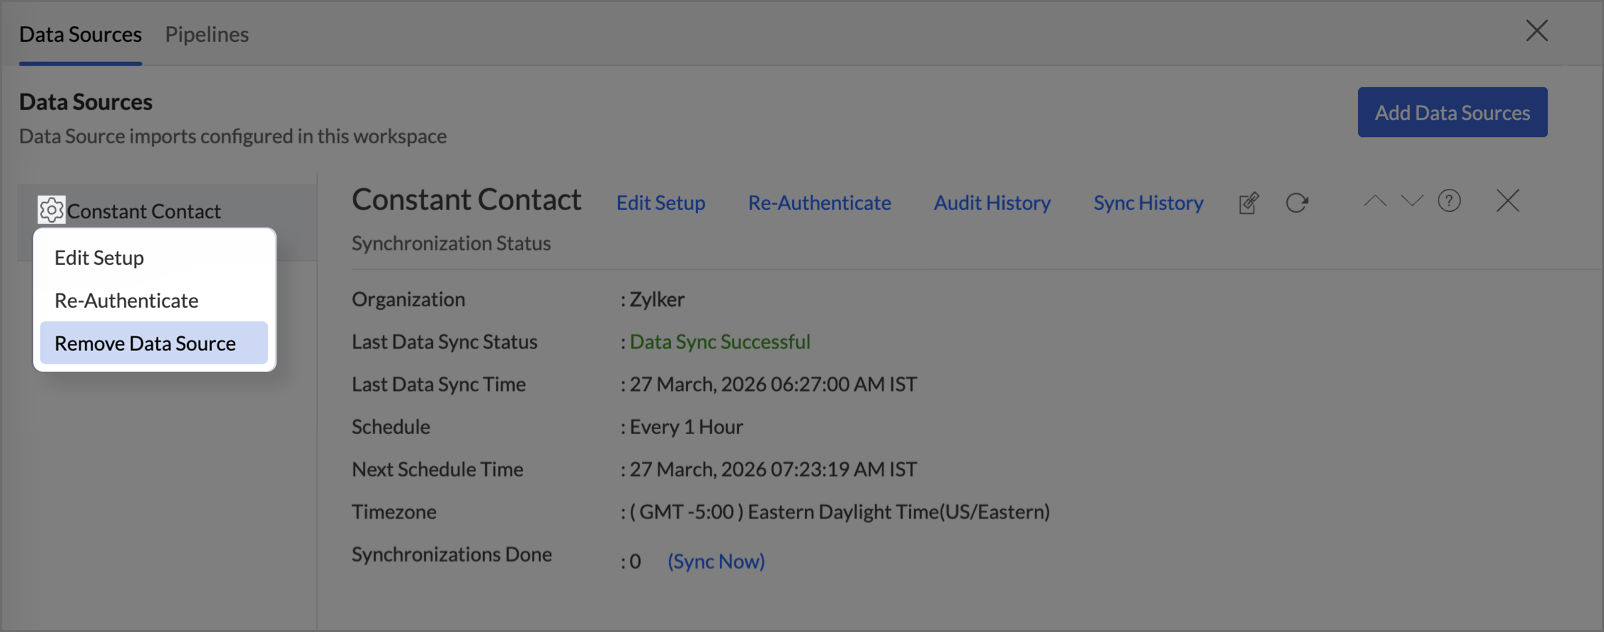Click the refresh sync icon

(x=1297, y=203)
